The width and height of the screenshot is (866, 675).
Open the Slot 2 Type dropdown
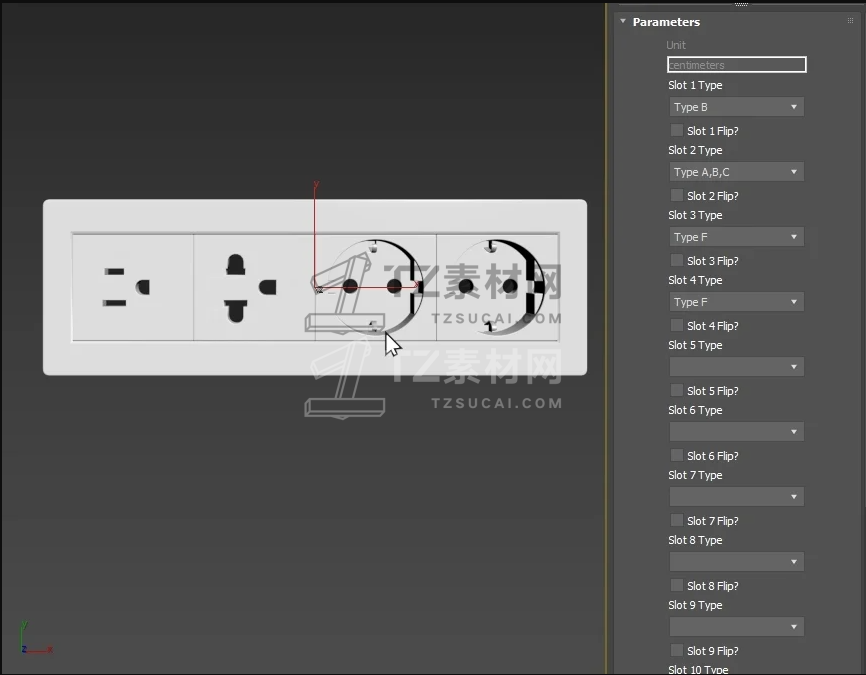click(736, 172)
